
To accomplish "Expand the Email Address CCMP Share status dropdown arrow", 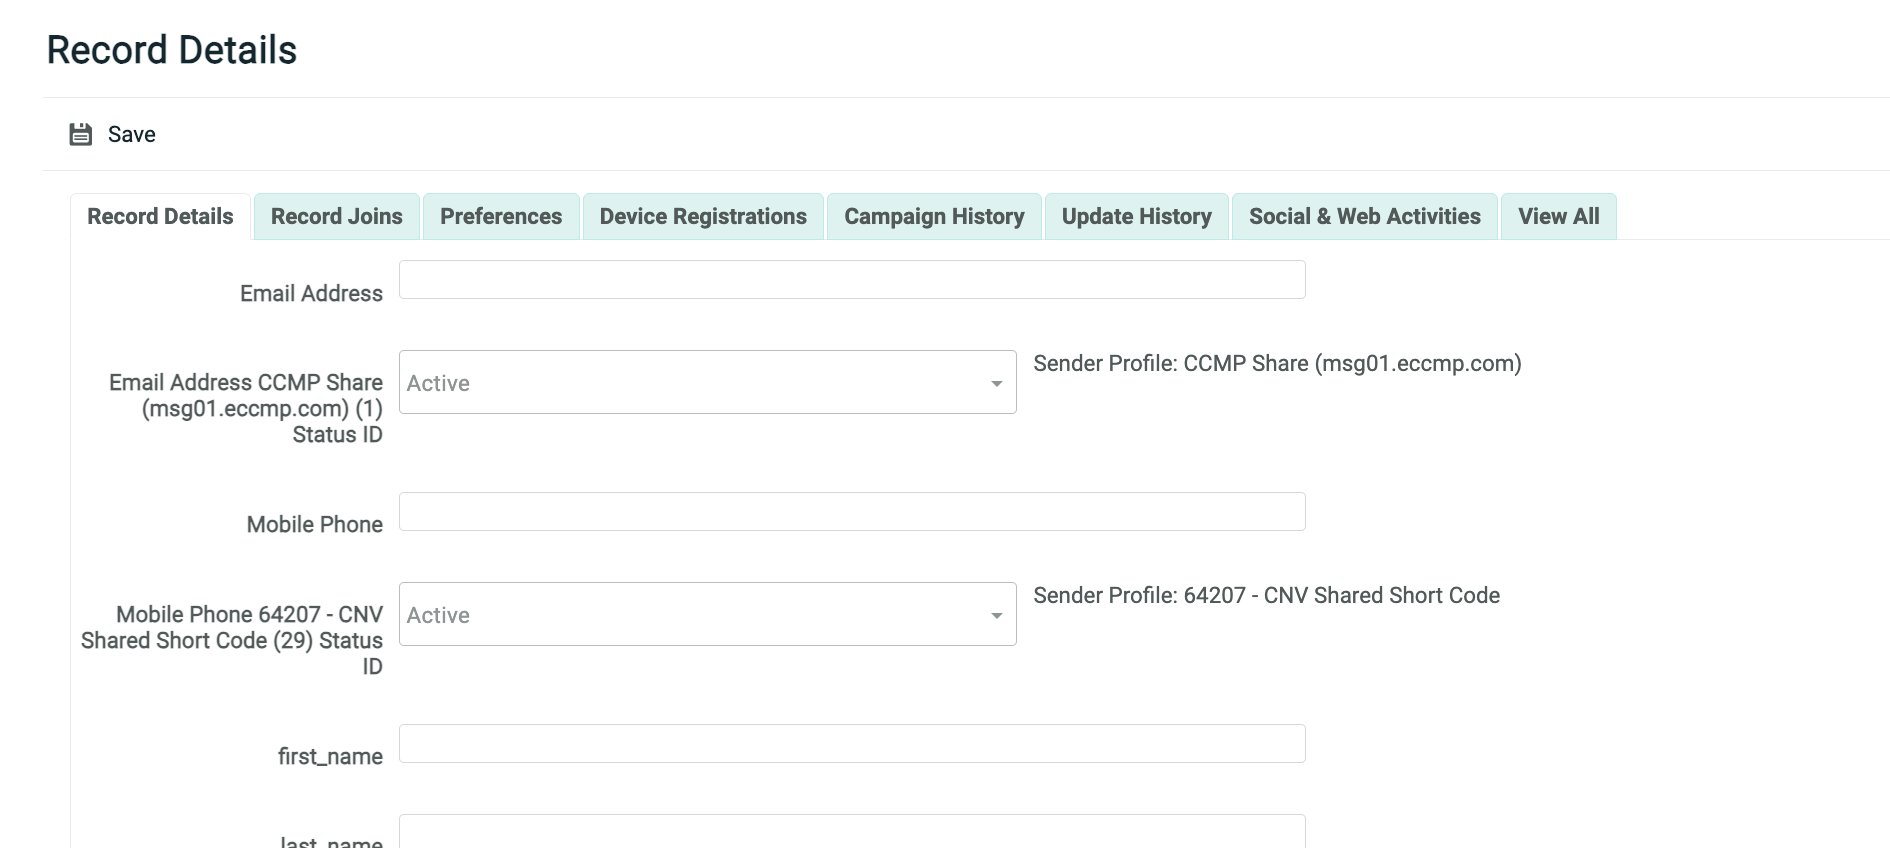I will (996, 383).
